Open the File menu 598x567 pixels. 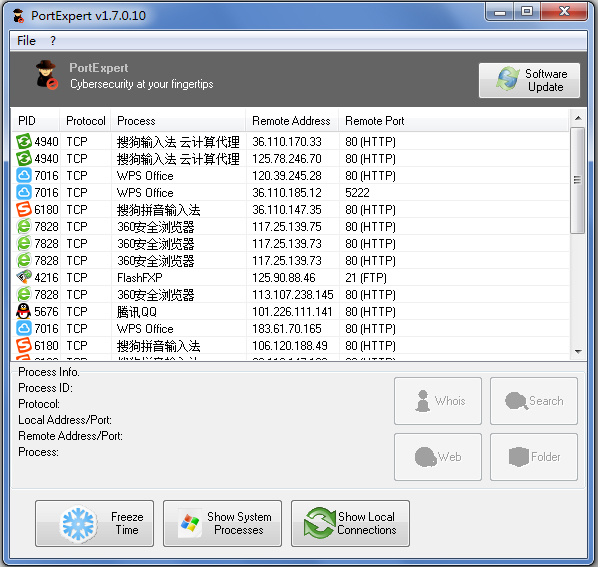tap(26, 41)
